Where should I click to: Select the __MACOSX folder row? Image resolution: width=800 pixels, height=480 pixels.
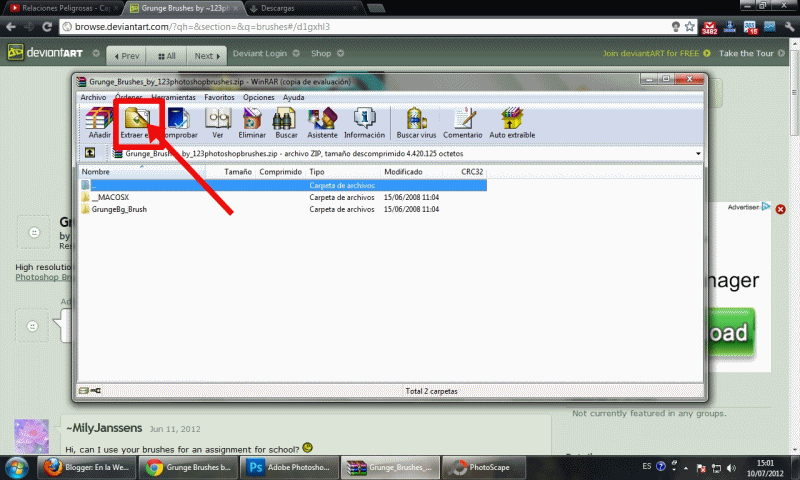coord(283,197)
